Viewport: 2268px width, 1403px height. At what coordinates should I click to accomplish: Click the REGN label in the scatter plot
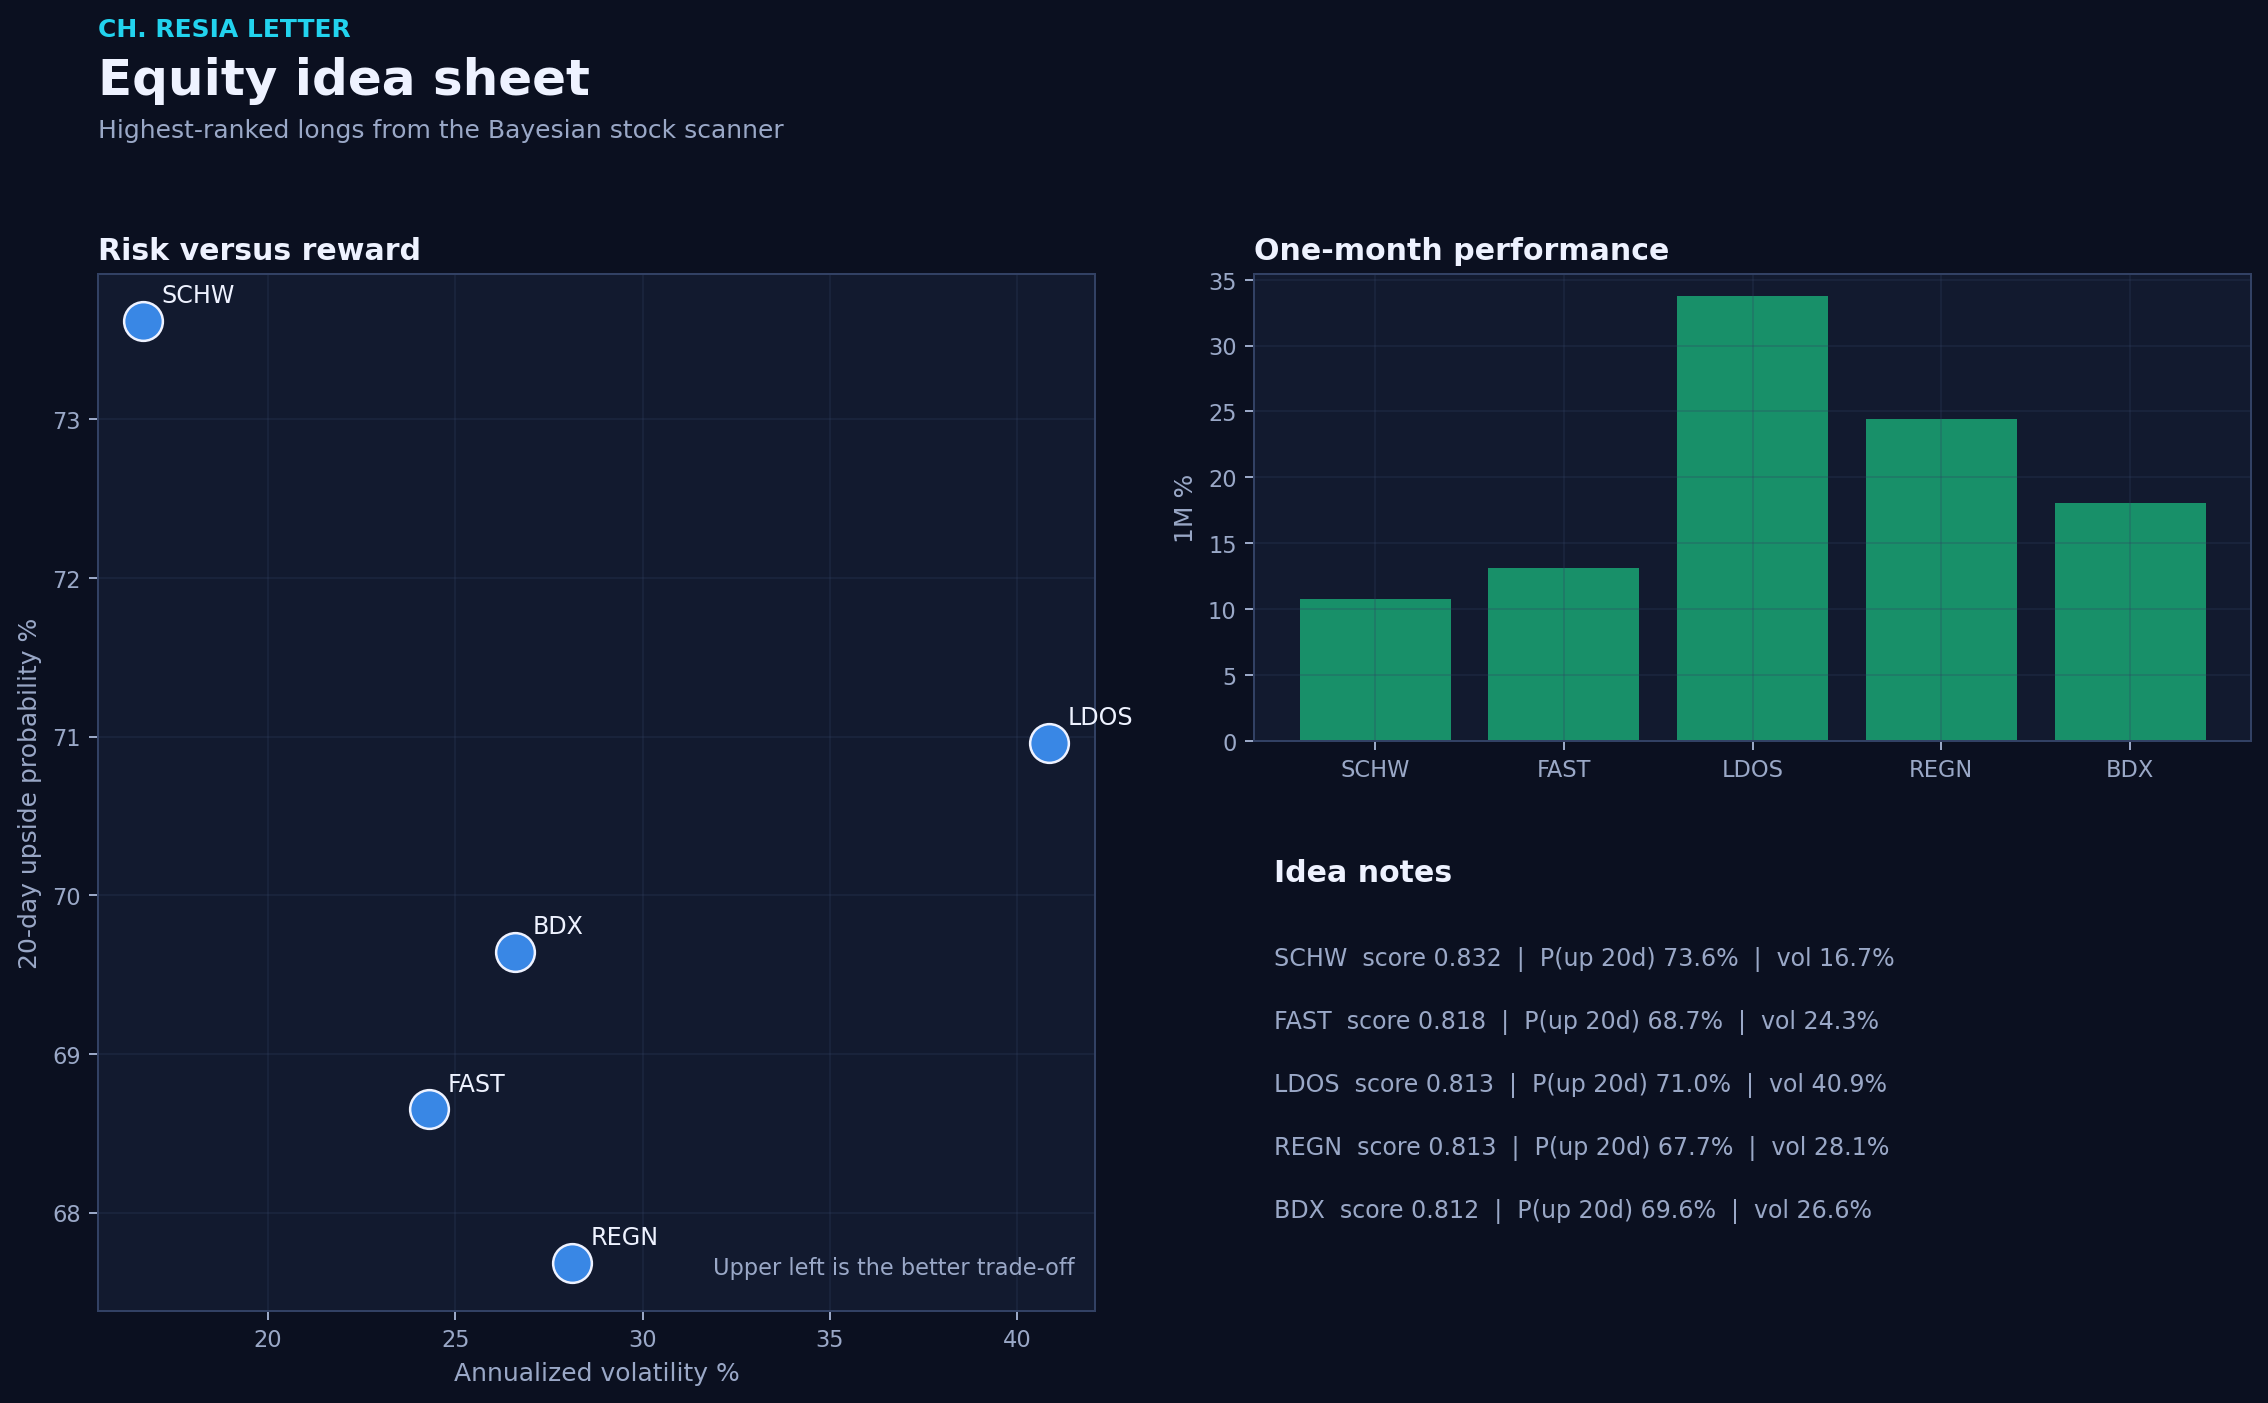[624, 1237]
